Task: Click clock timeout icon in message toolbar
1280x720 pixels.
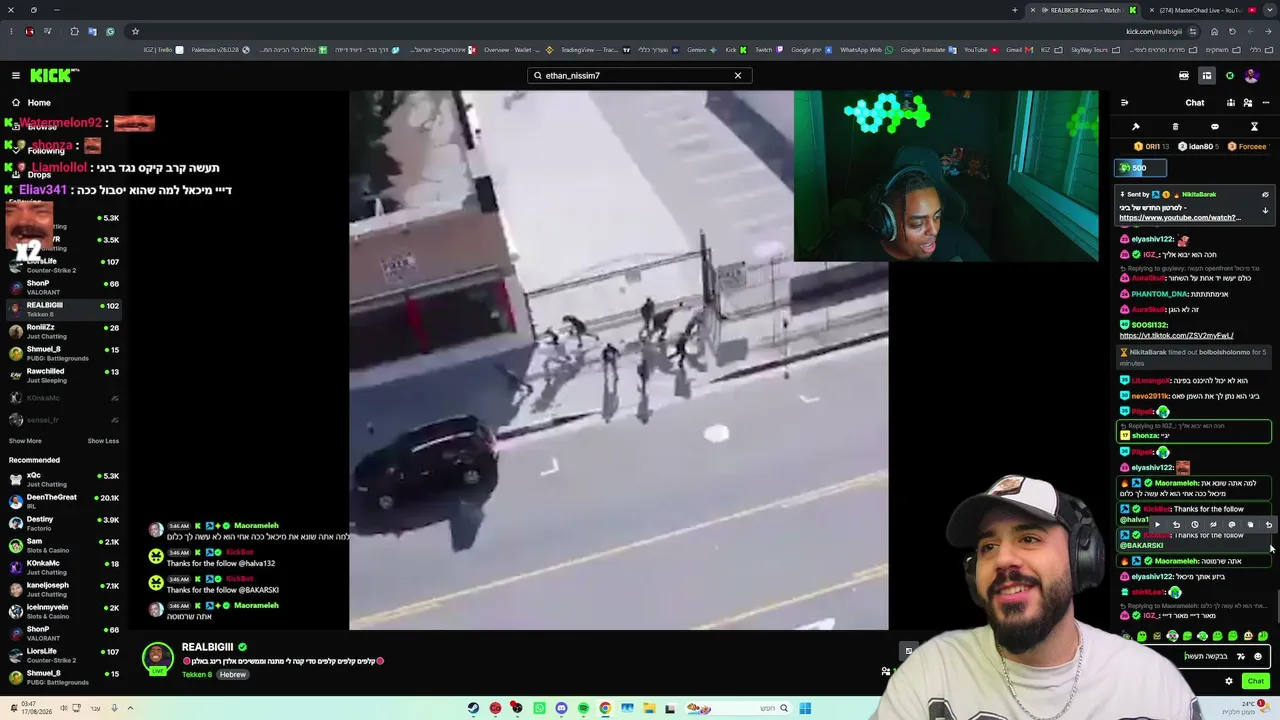Action: pos(1194,524)
